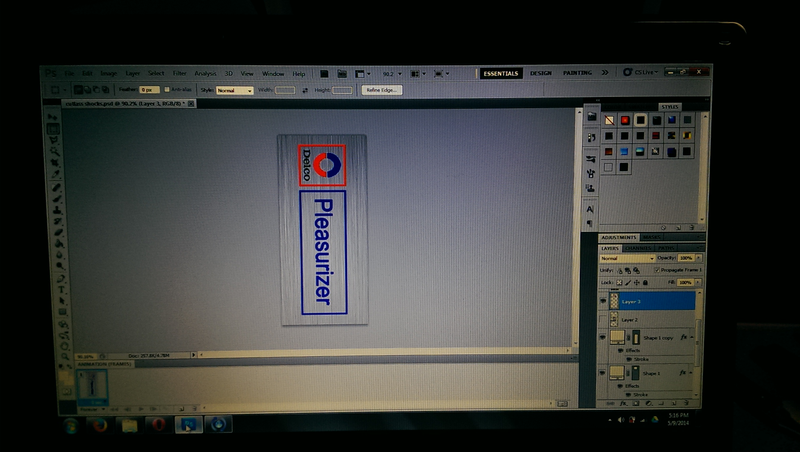Click the Add layer style fx button
Image resolution: width=800 pixels, height=452 pixels.
(x=623, y=403)
